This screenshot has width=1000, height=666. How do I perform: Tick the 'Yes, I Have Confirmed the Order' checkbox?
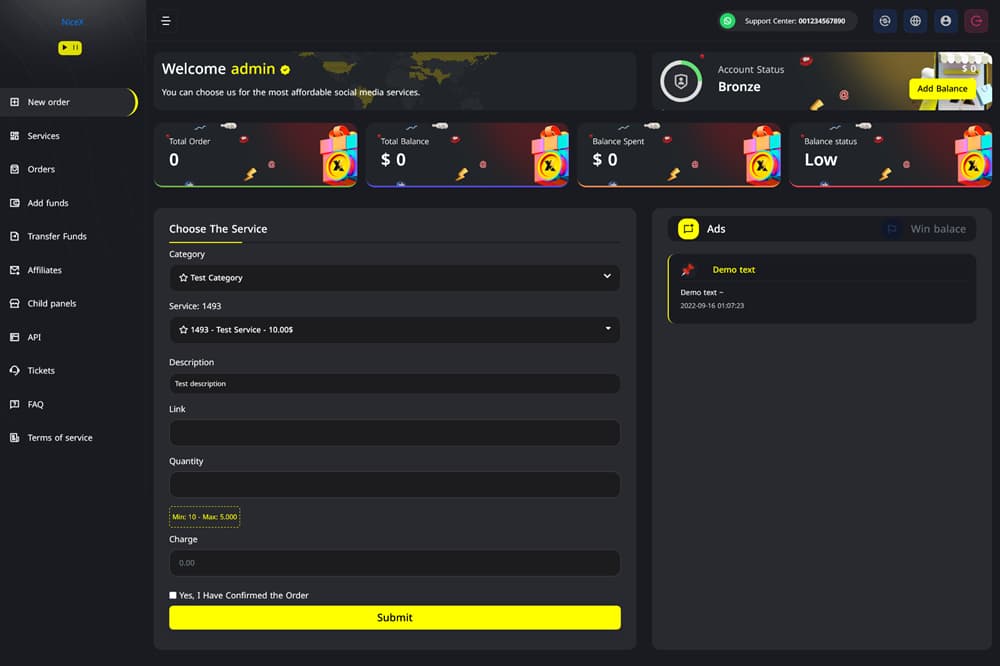(173, 595)
